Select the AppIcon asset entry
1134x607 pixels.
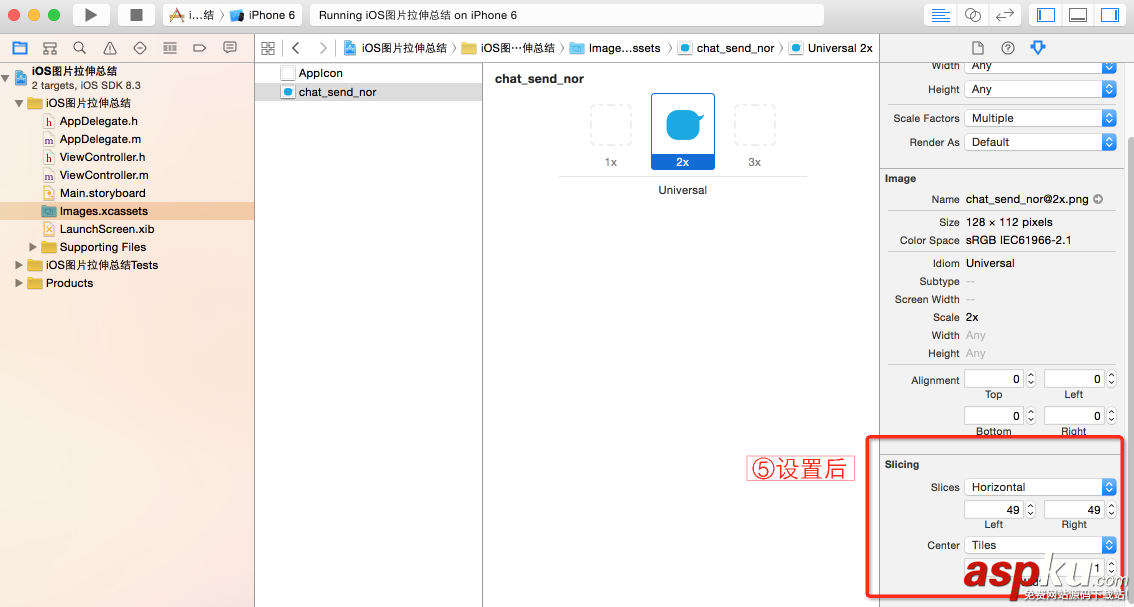click(322, 72)
